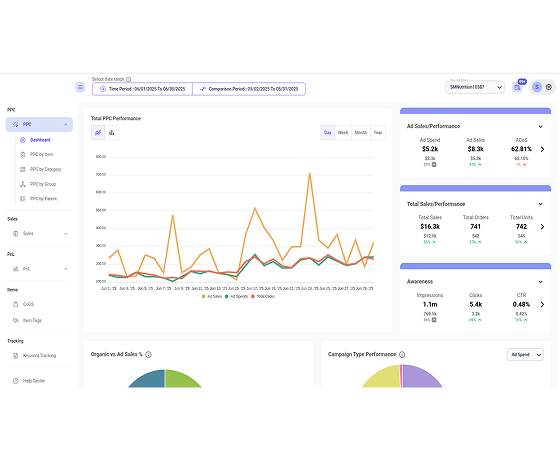Select the Week chart granularity tab
This screenshot has height=460, width=560.
(x=343, y=132)
